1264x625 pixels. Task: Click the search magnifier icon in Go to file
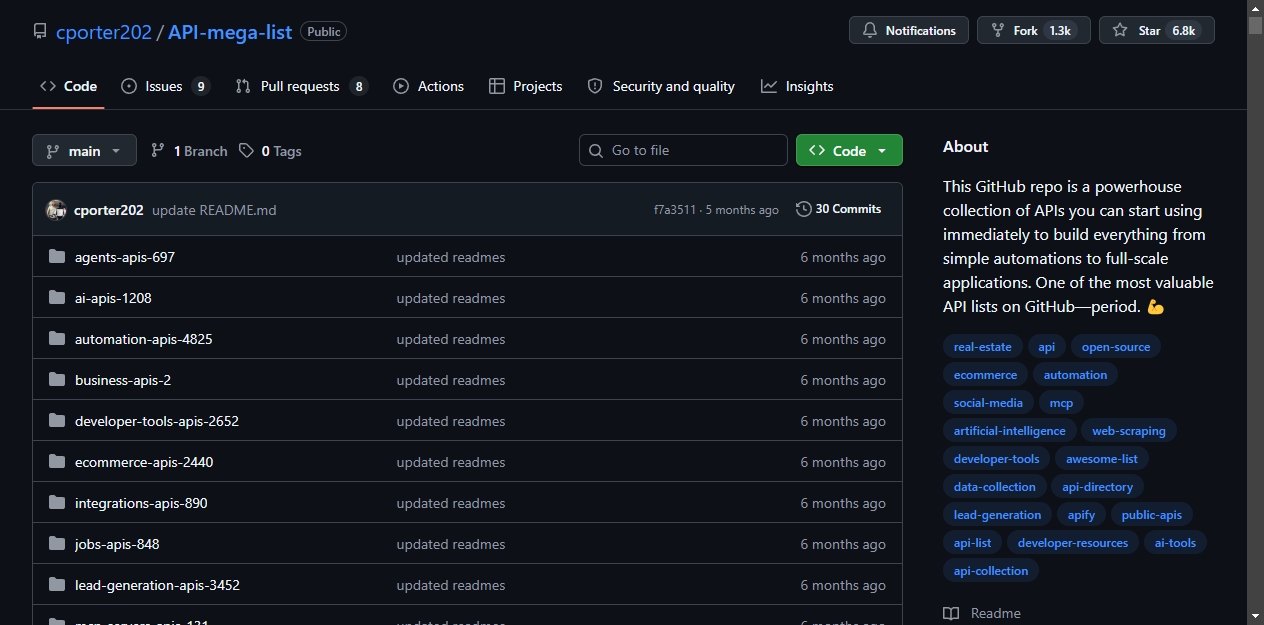(596, 151)
